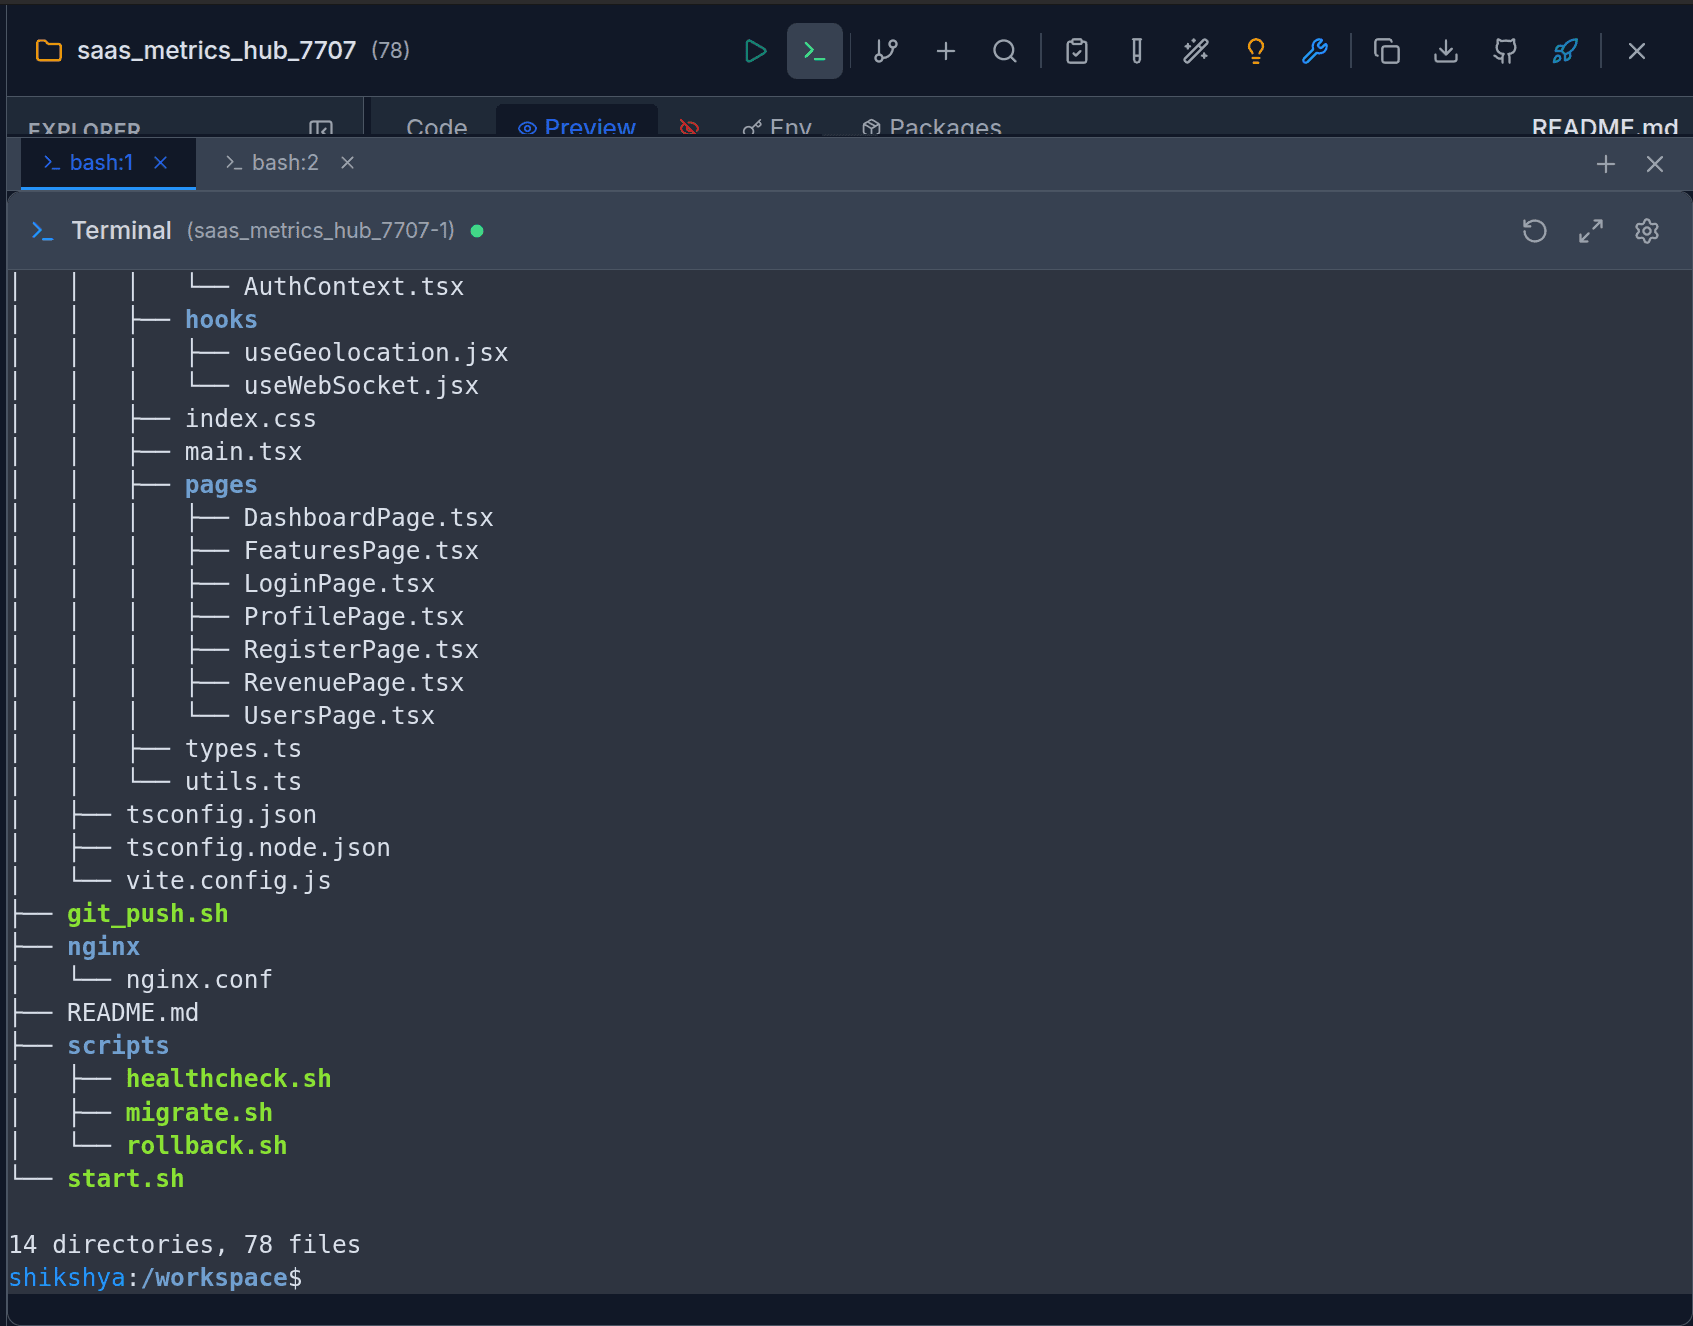Click healthcheck.sh in terminal output
This screenshot has width=1693, height=1326.
228,1079
